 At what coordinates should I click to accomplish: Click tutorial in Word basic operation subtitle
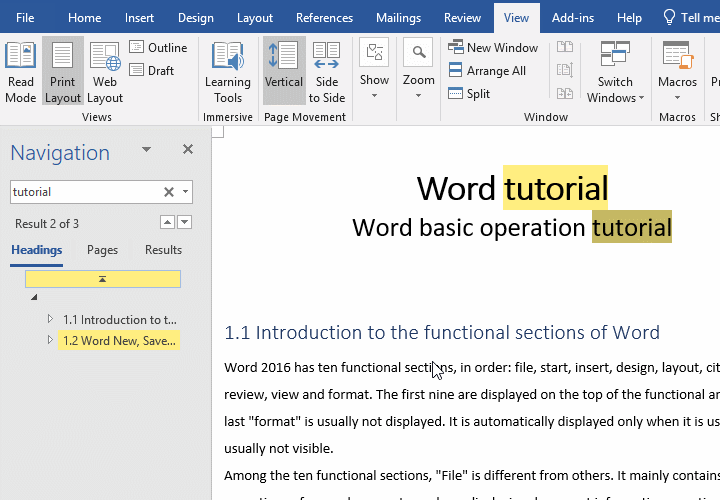tap(632, 227)
